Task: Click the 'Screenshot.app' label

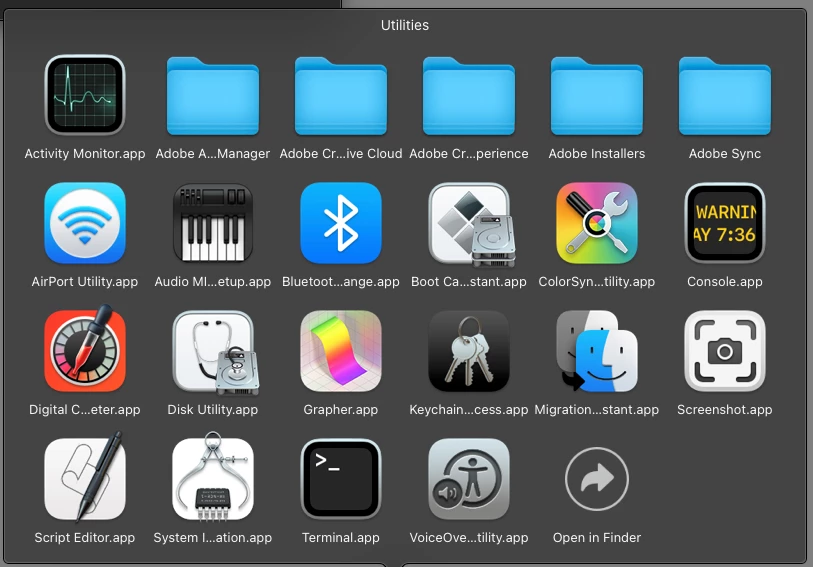Action: coord(725,409)
